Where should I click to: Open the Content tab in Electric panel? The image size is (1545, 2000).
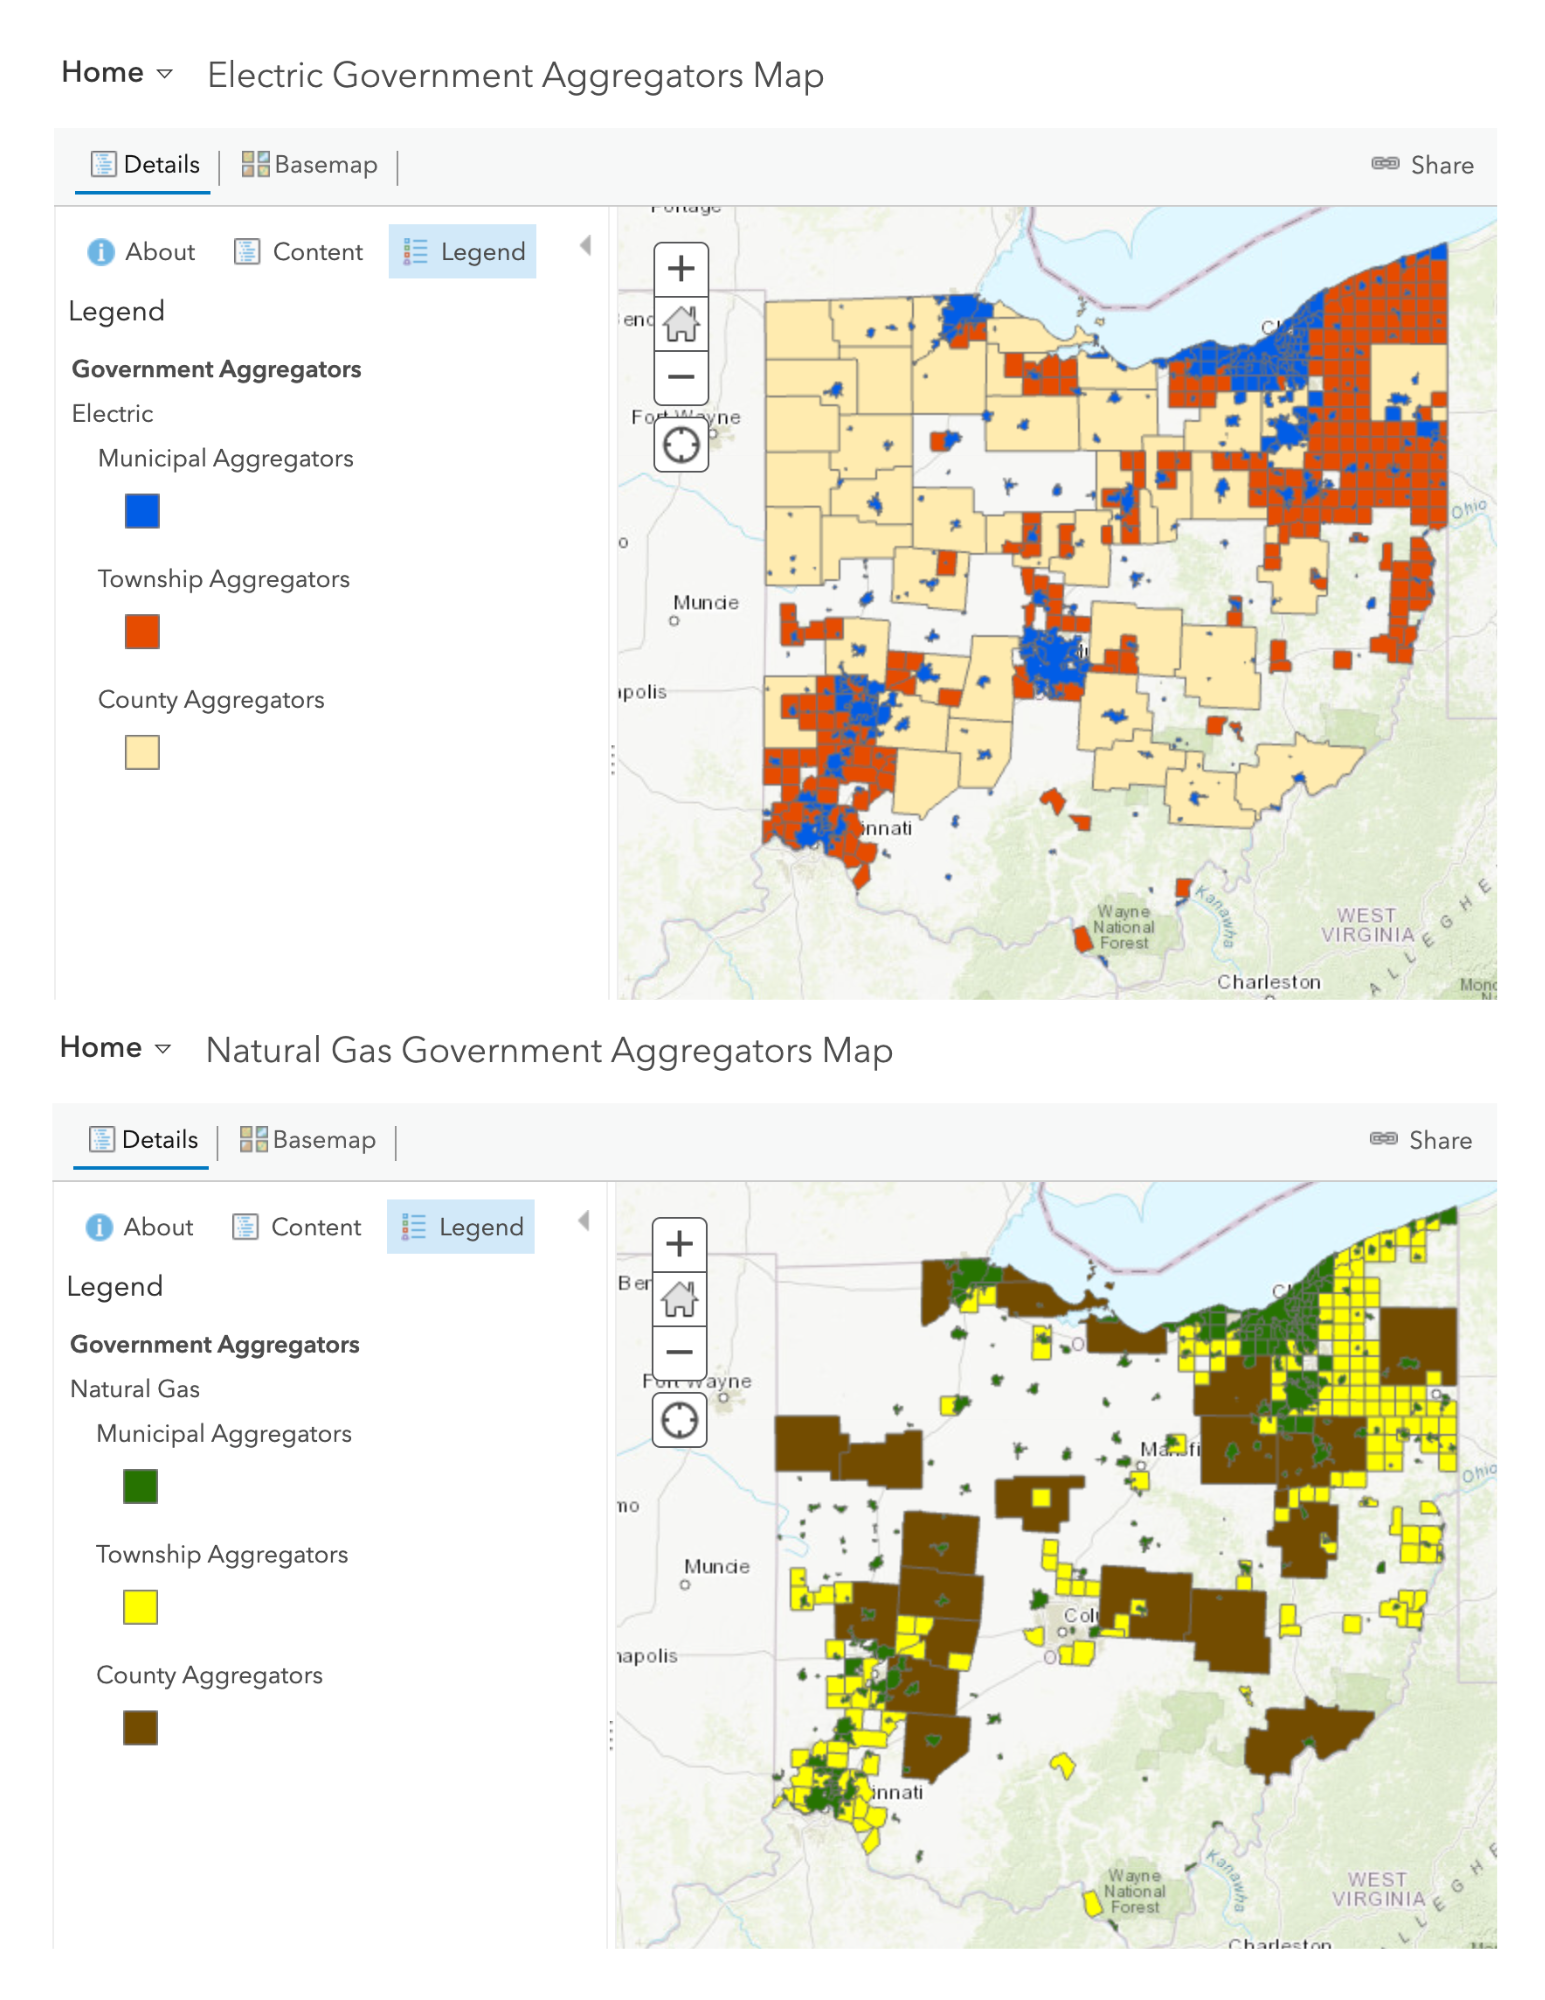tap(299, 252)
